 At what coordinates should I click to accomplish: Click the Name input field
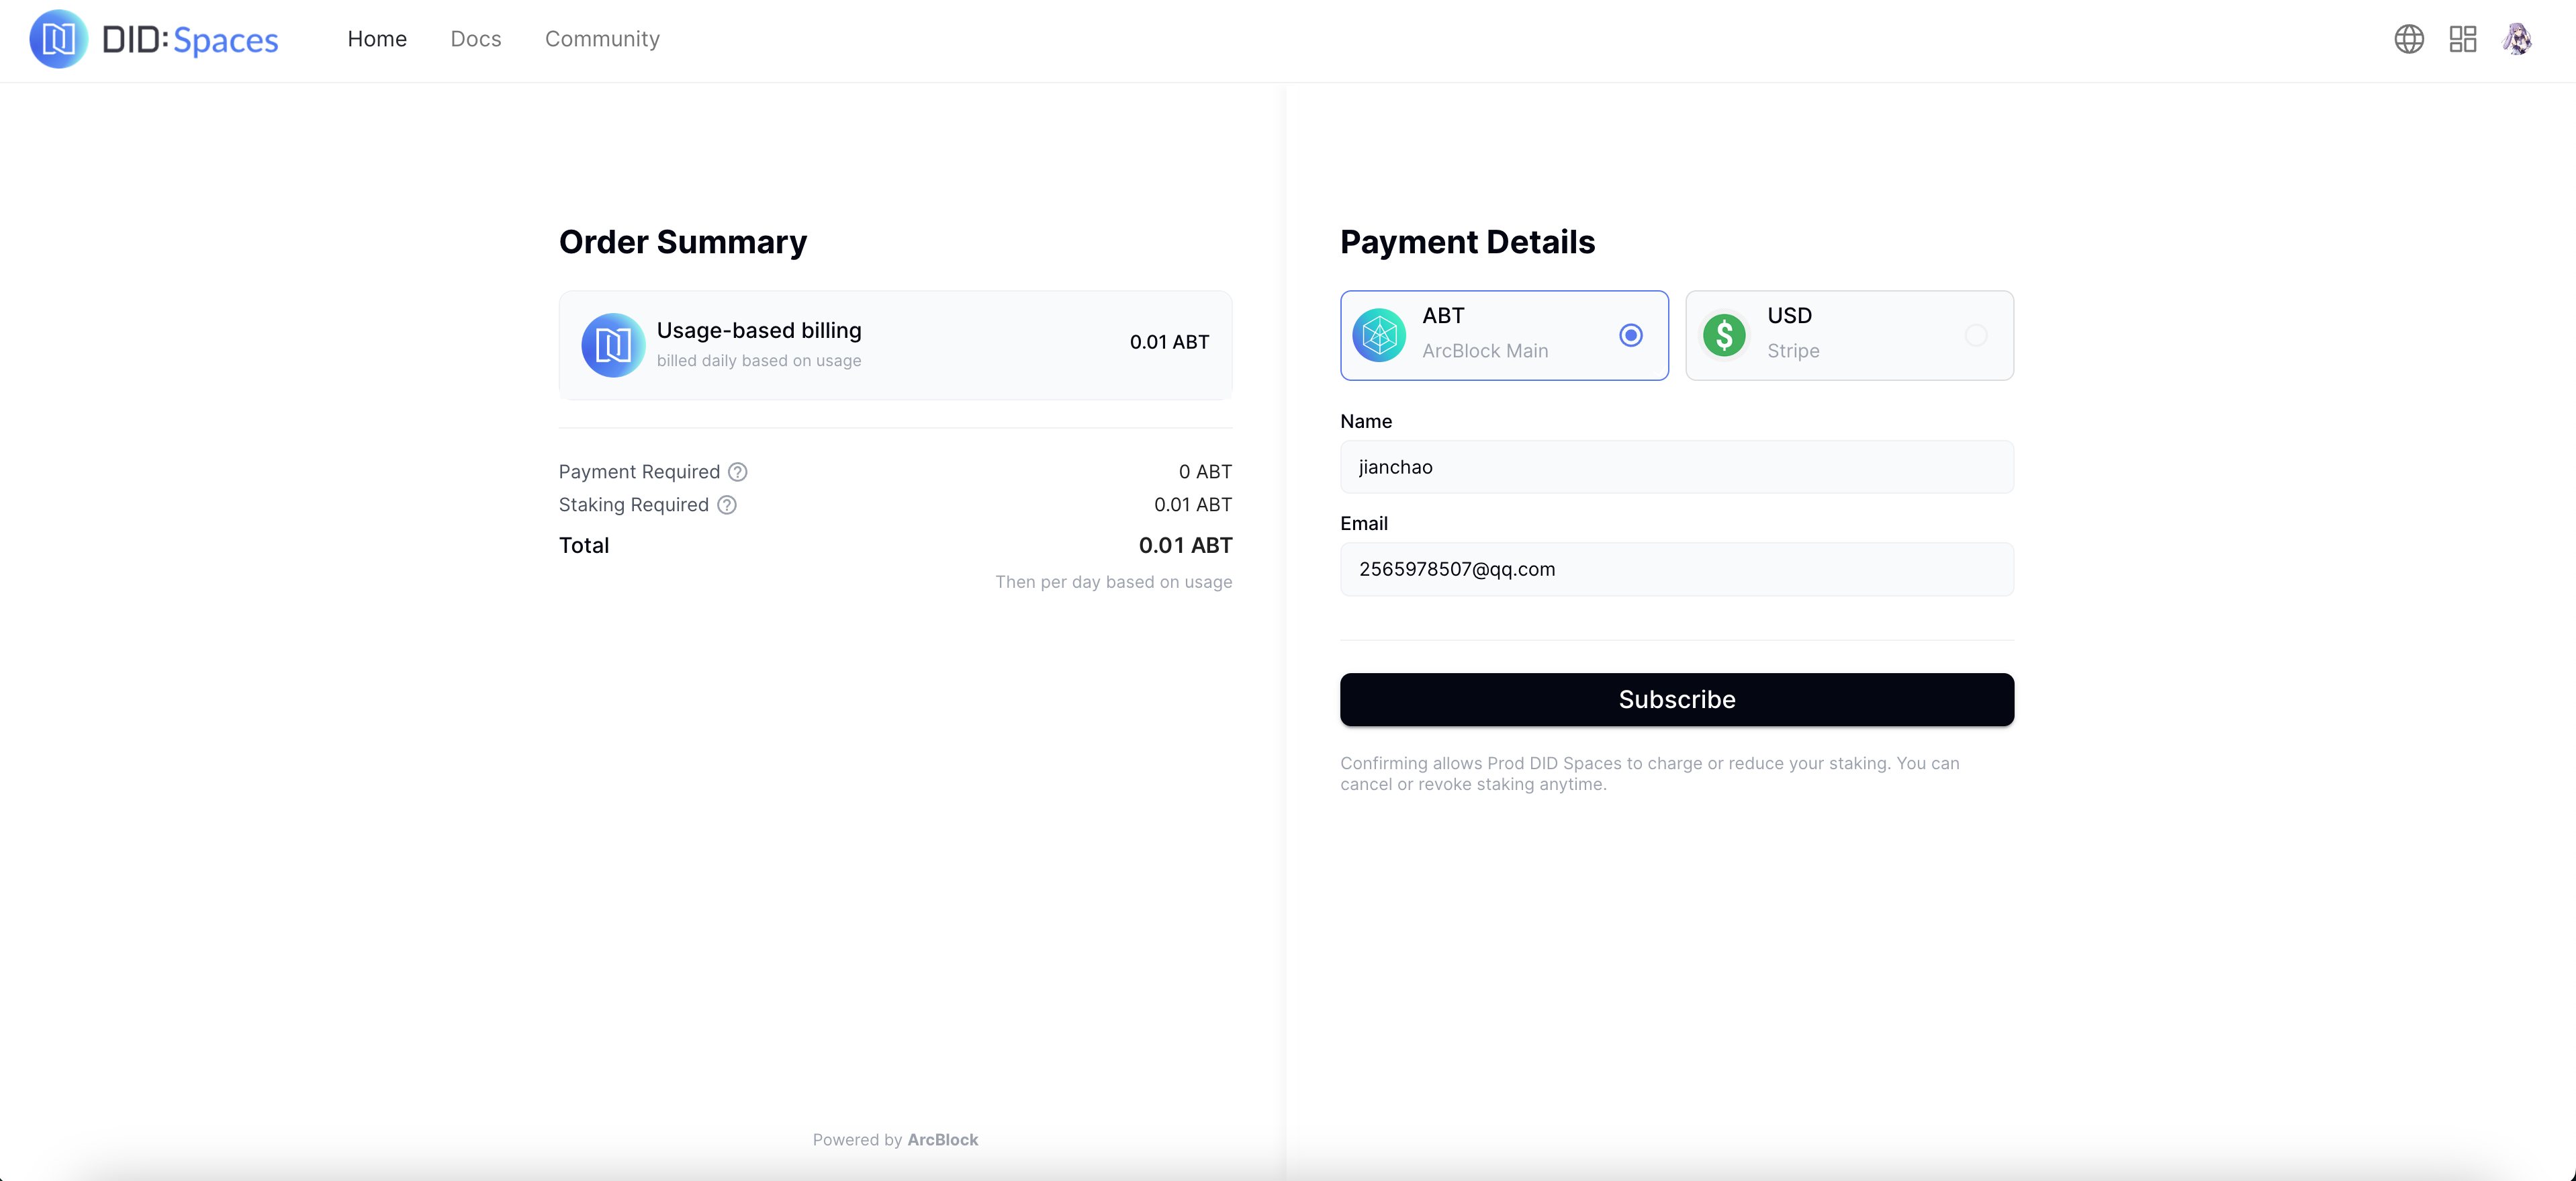(1676, 467)
